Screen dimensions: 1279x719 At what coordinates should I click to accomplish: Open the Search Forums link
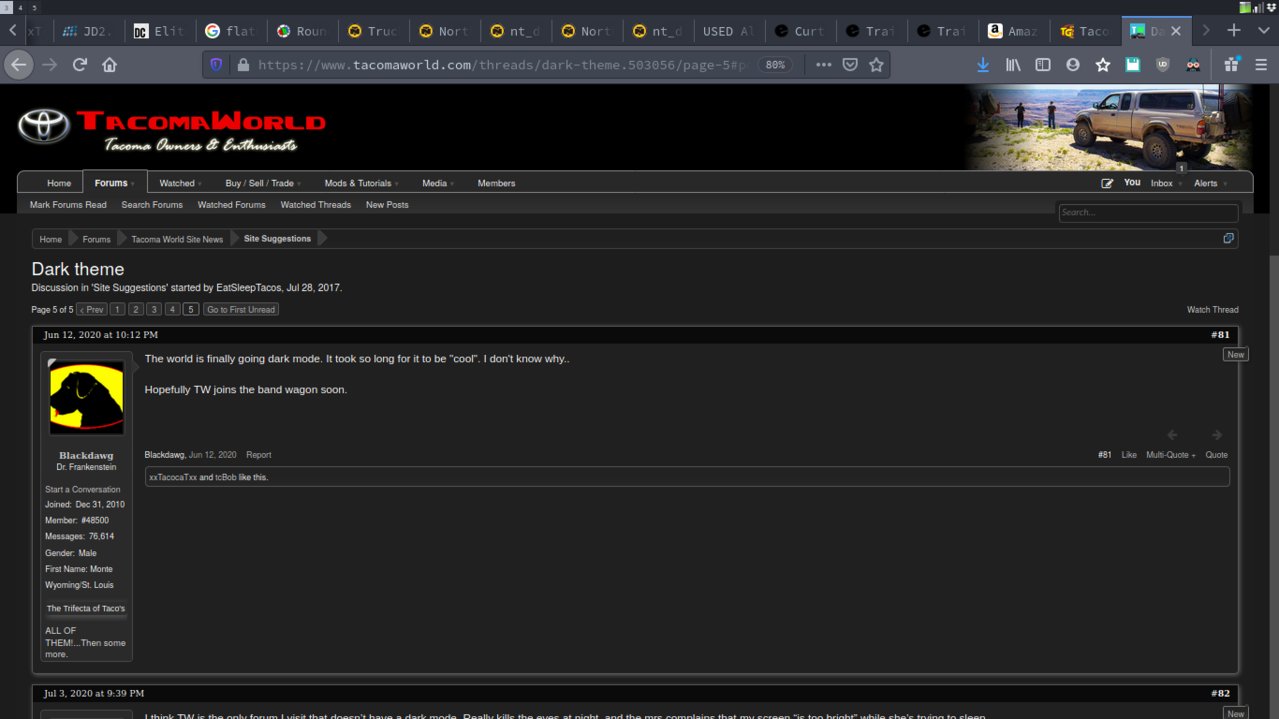pos(152,205)
